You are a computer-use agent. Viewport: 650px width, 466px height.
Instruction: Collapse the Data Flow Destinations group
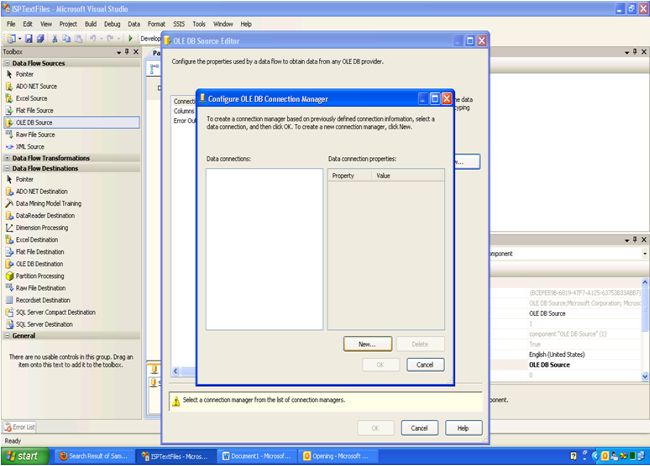coord(7,168)
